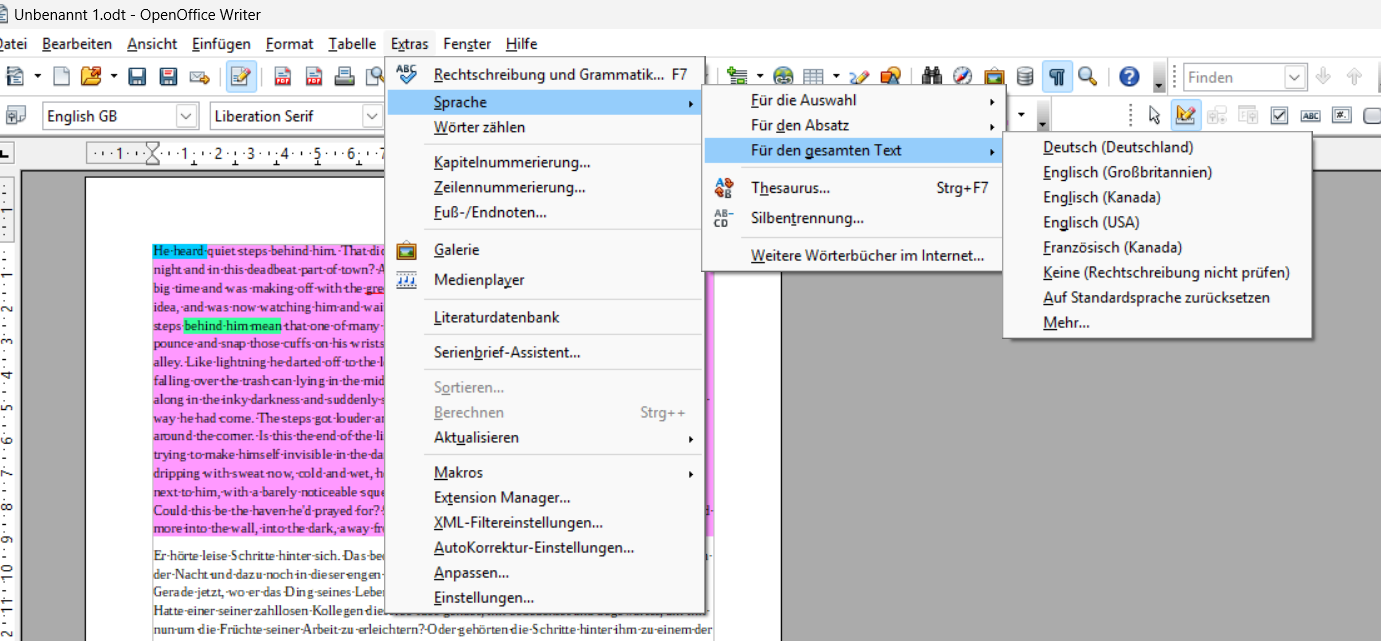The height and width of the screenshot is (641, 1381).
Task: Open the Find & Replace binoculars icon
Action: tap(932, 77)
